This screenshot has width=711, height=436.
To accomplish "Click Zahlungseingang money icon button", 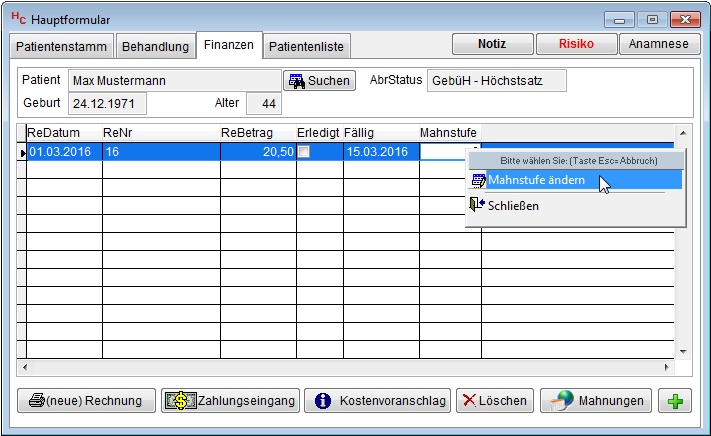I will (230, 400).
